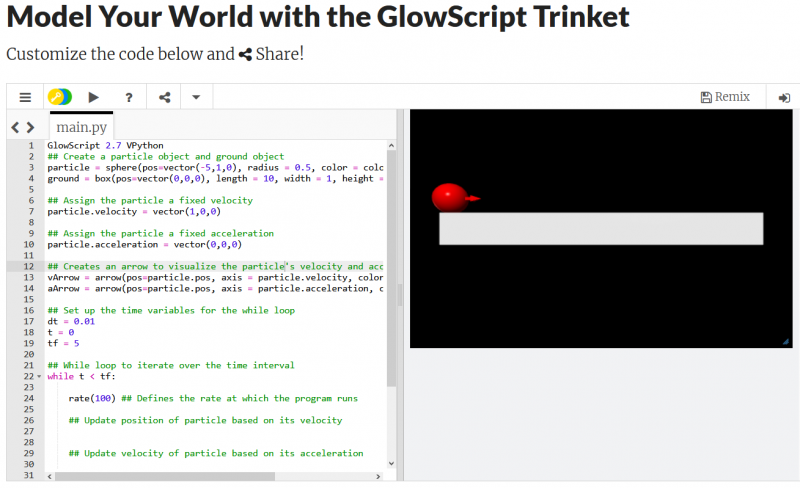Click the Remix button
This screenshot has width=800, height=488.
point(725,97)
